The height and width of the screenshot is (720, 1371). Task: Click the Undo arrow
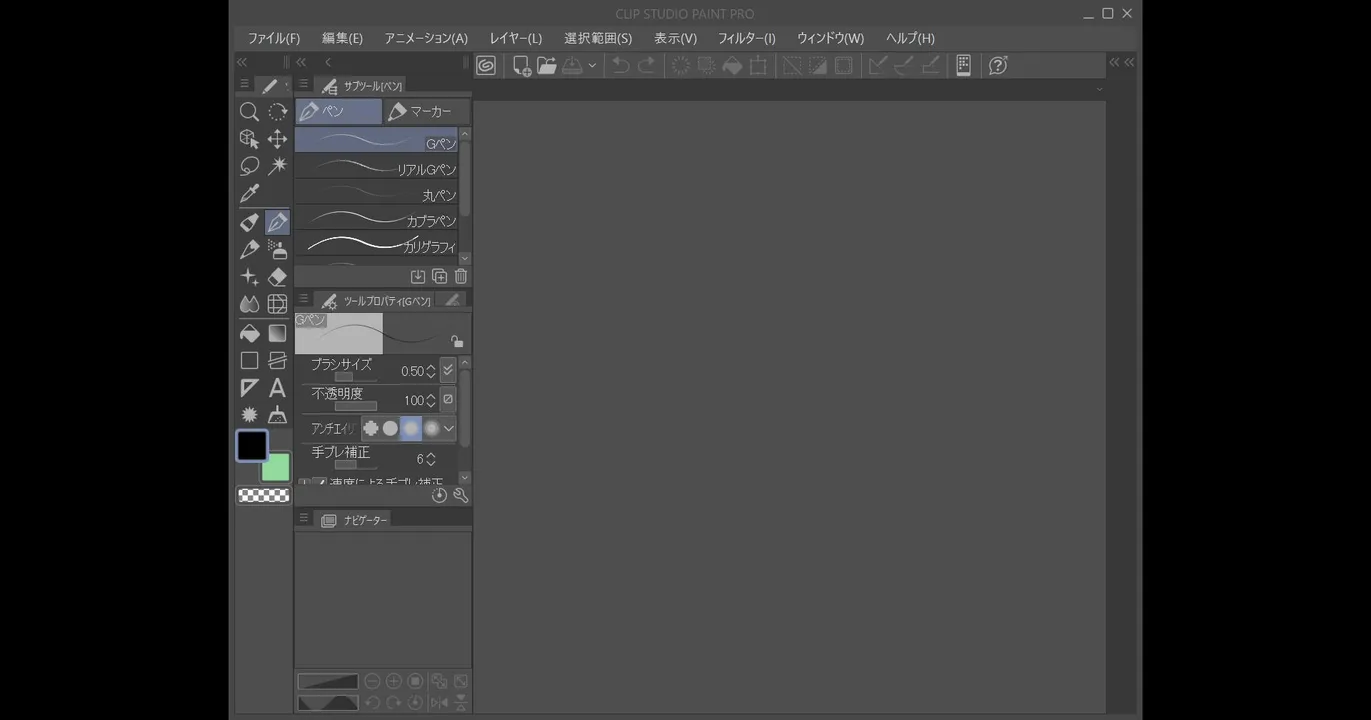point(621,66)
